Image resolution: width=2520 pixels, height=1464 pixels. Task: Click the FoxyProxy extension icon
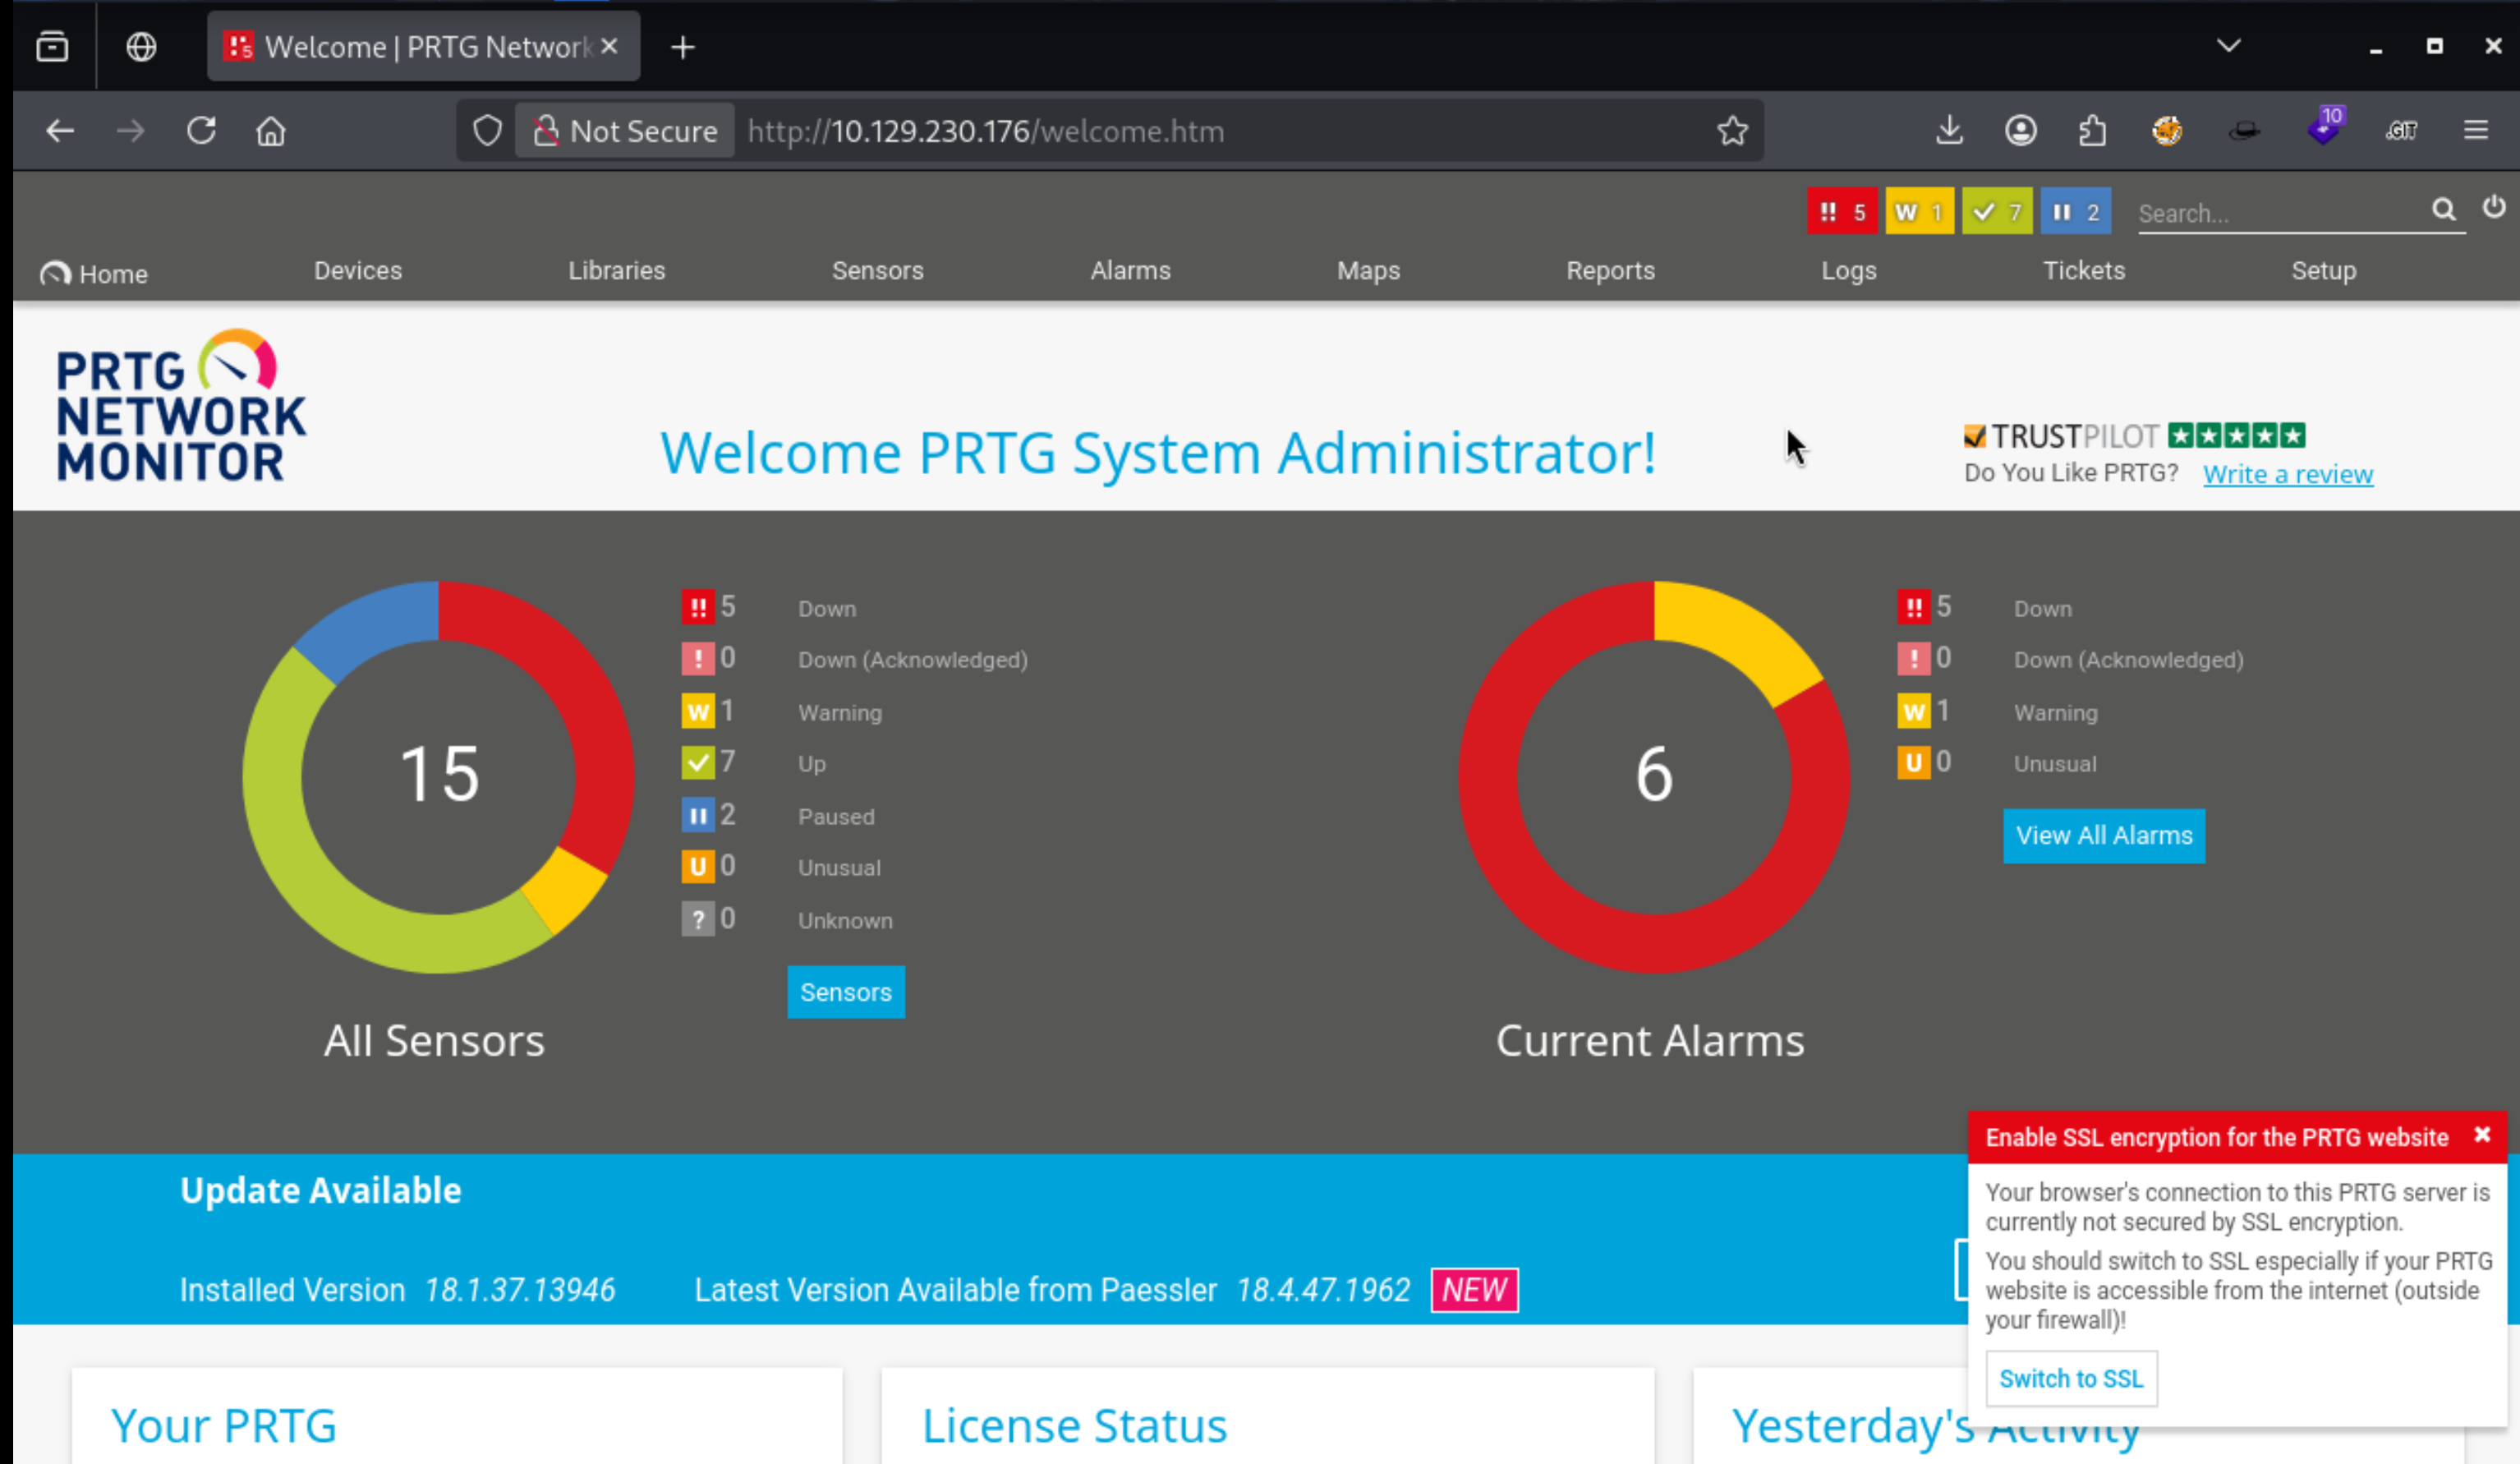pyautogui.click(x=2167, y=131)
